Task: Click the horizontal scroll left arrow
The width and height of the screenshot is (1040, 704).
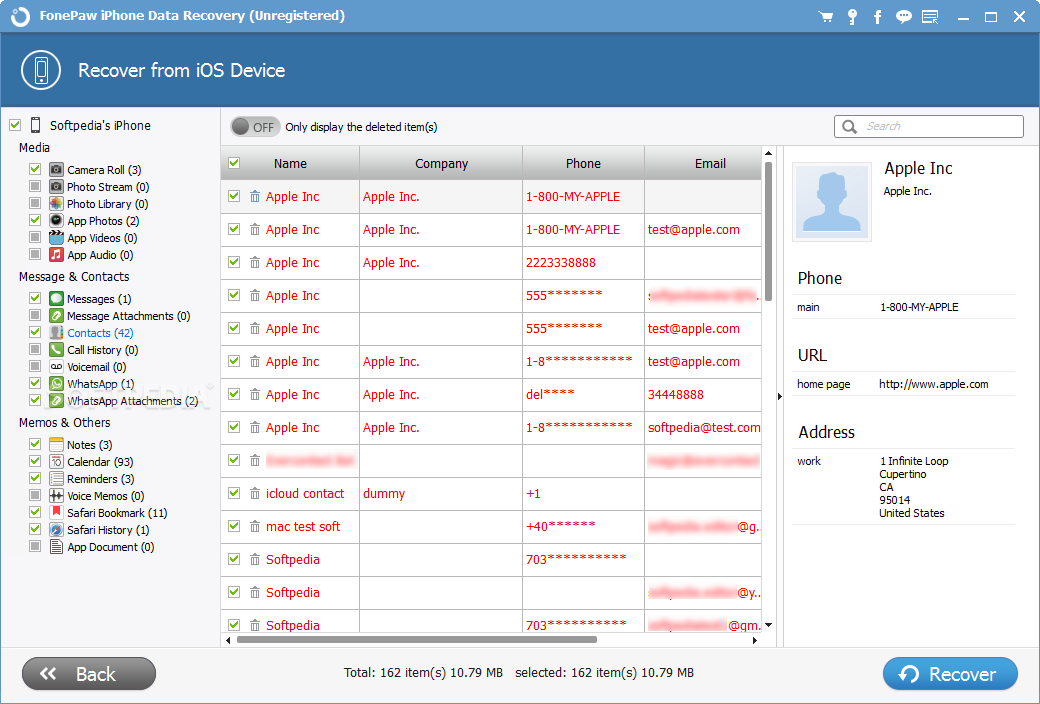Action: pyautogui.click(x=228, y=640)
